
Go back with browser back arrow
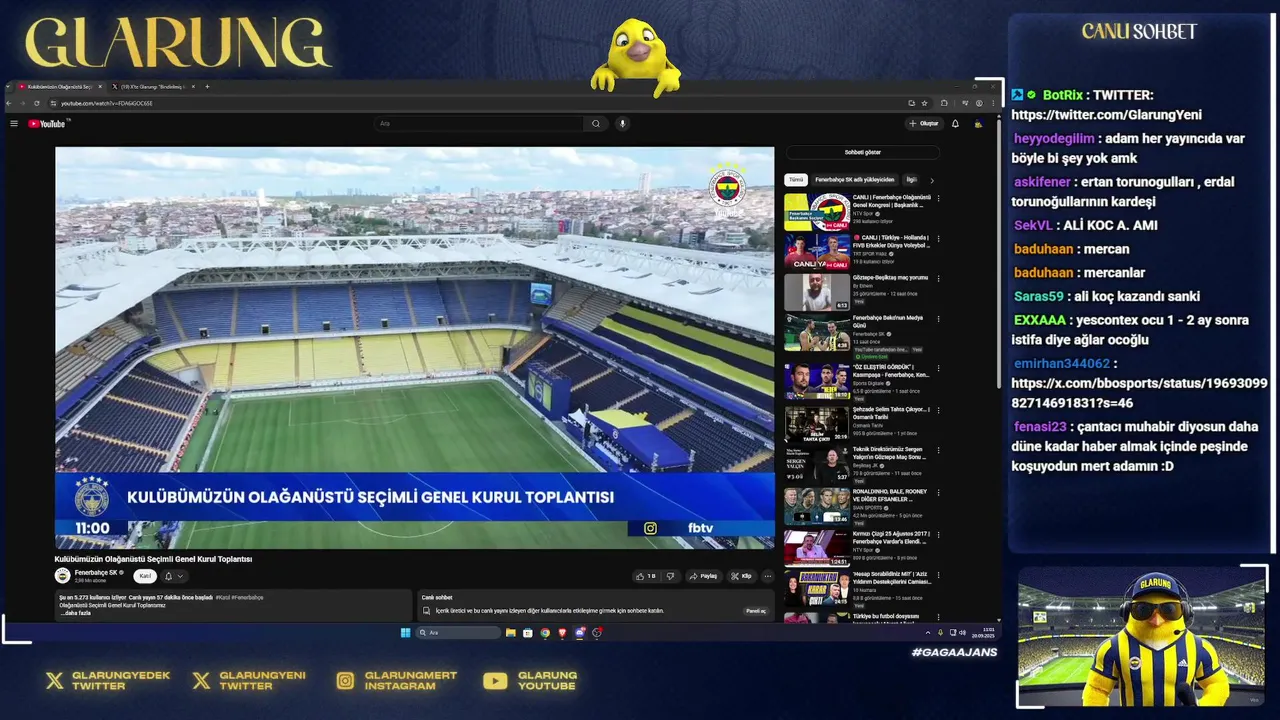10,103
